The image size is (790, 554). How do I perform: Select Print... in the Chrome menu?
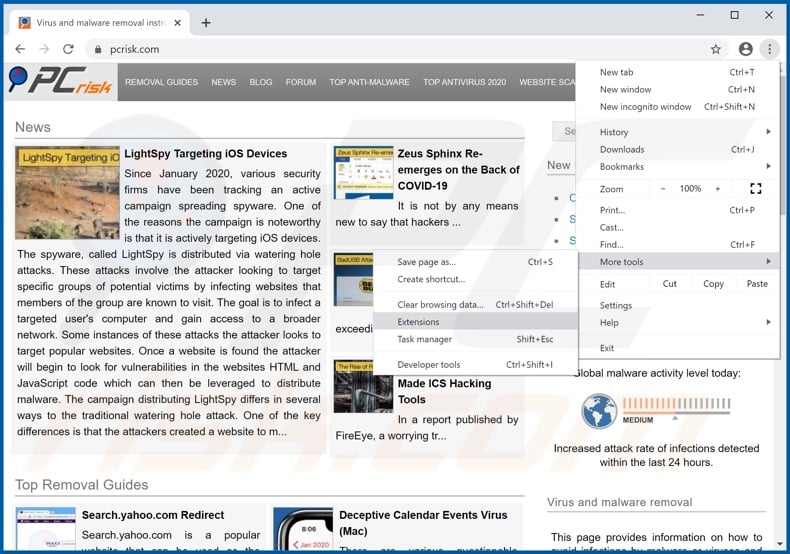click(x=678, y=210)
